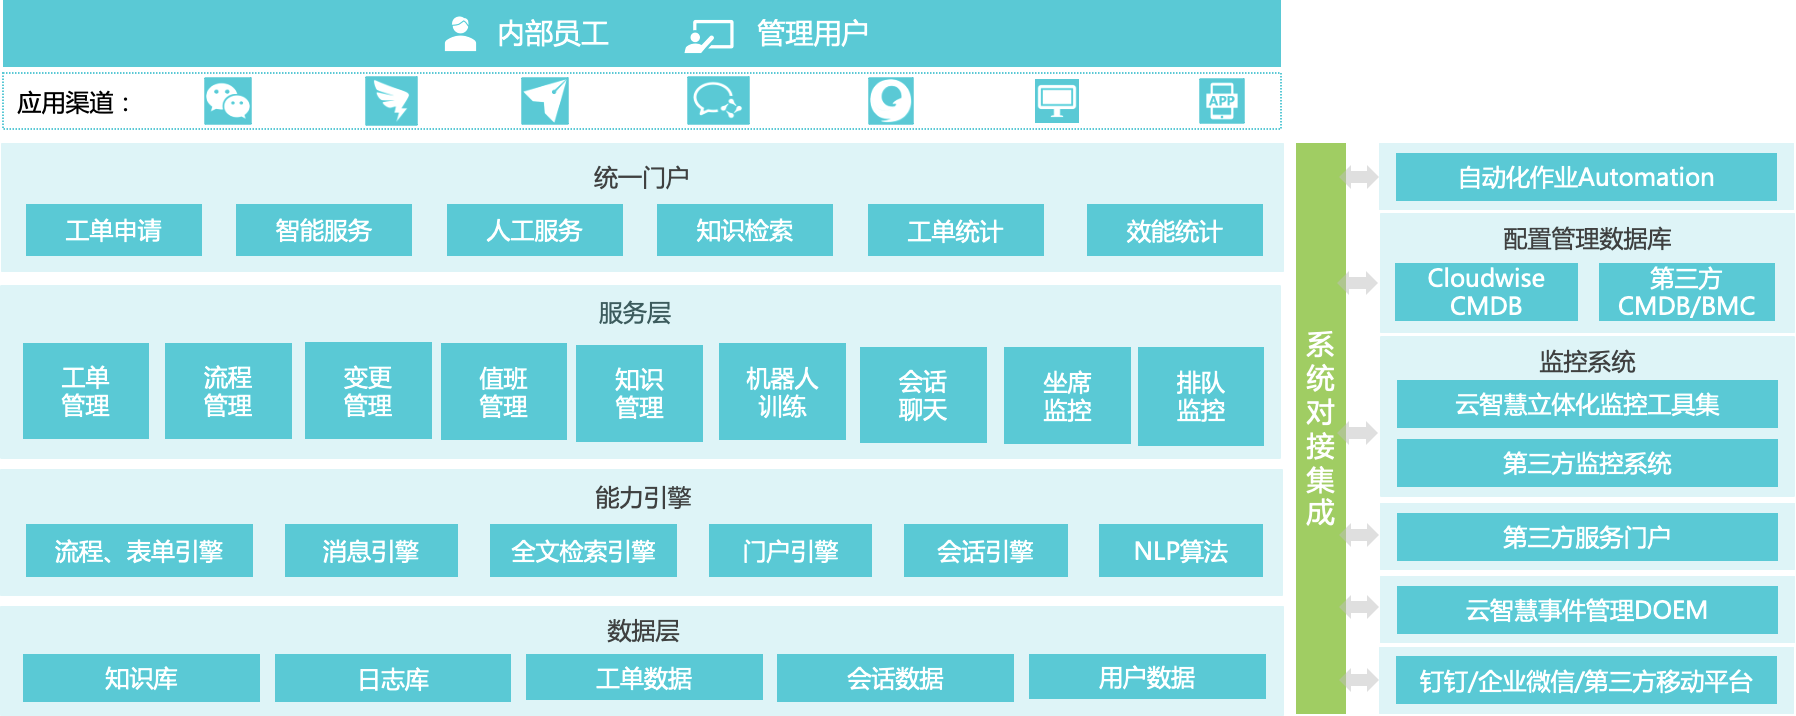Click the 机器人训练 service block
This screenshot has width=1796, height=716.
[x=782, y=392]
